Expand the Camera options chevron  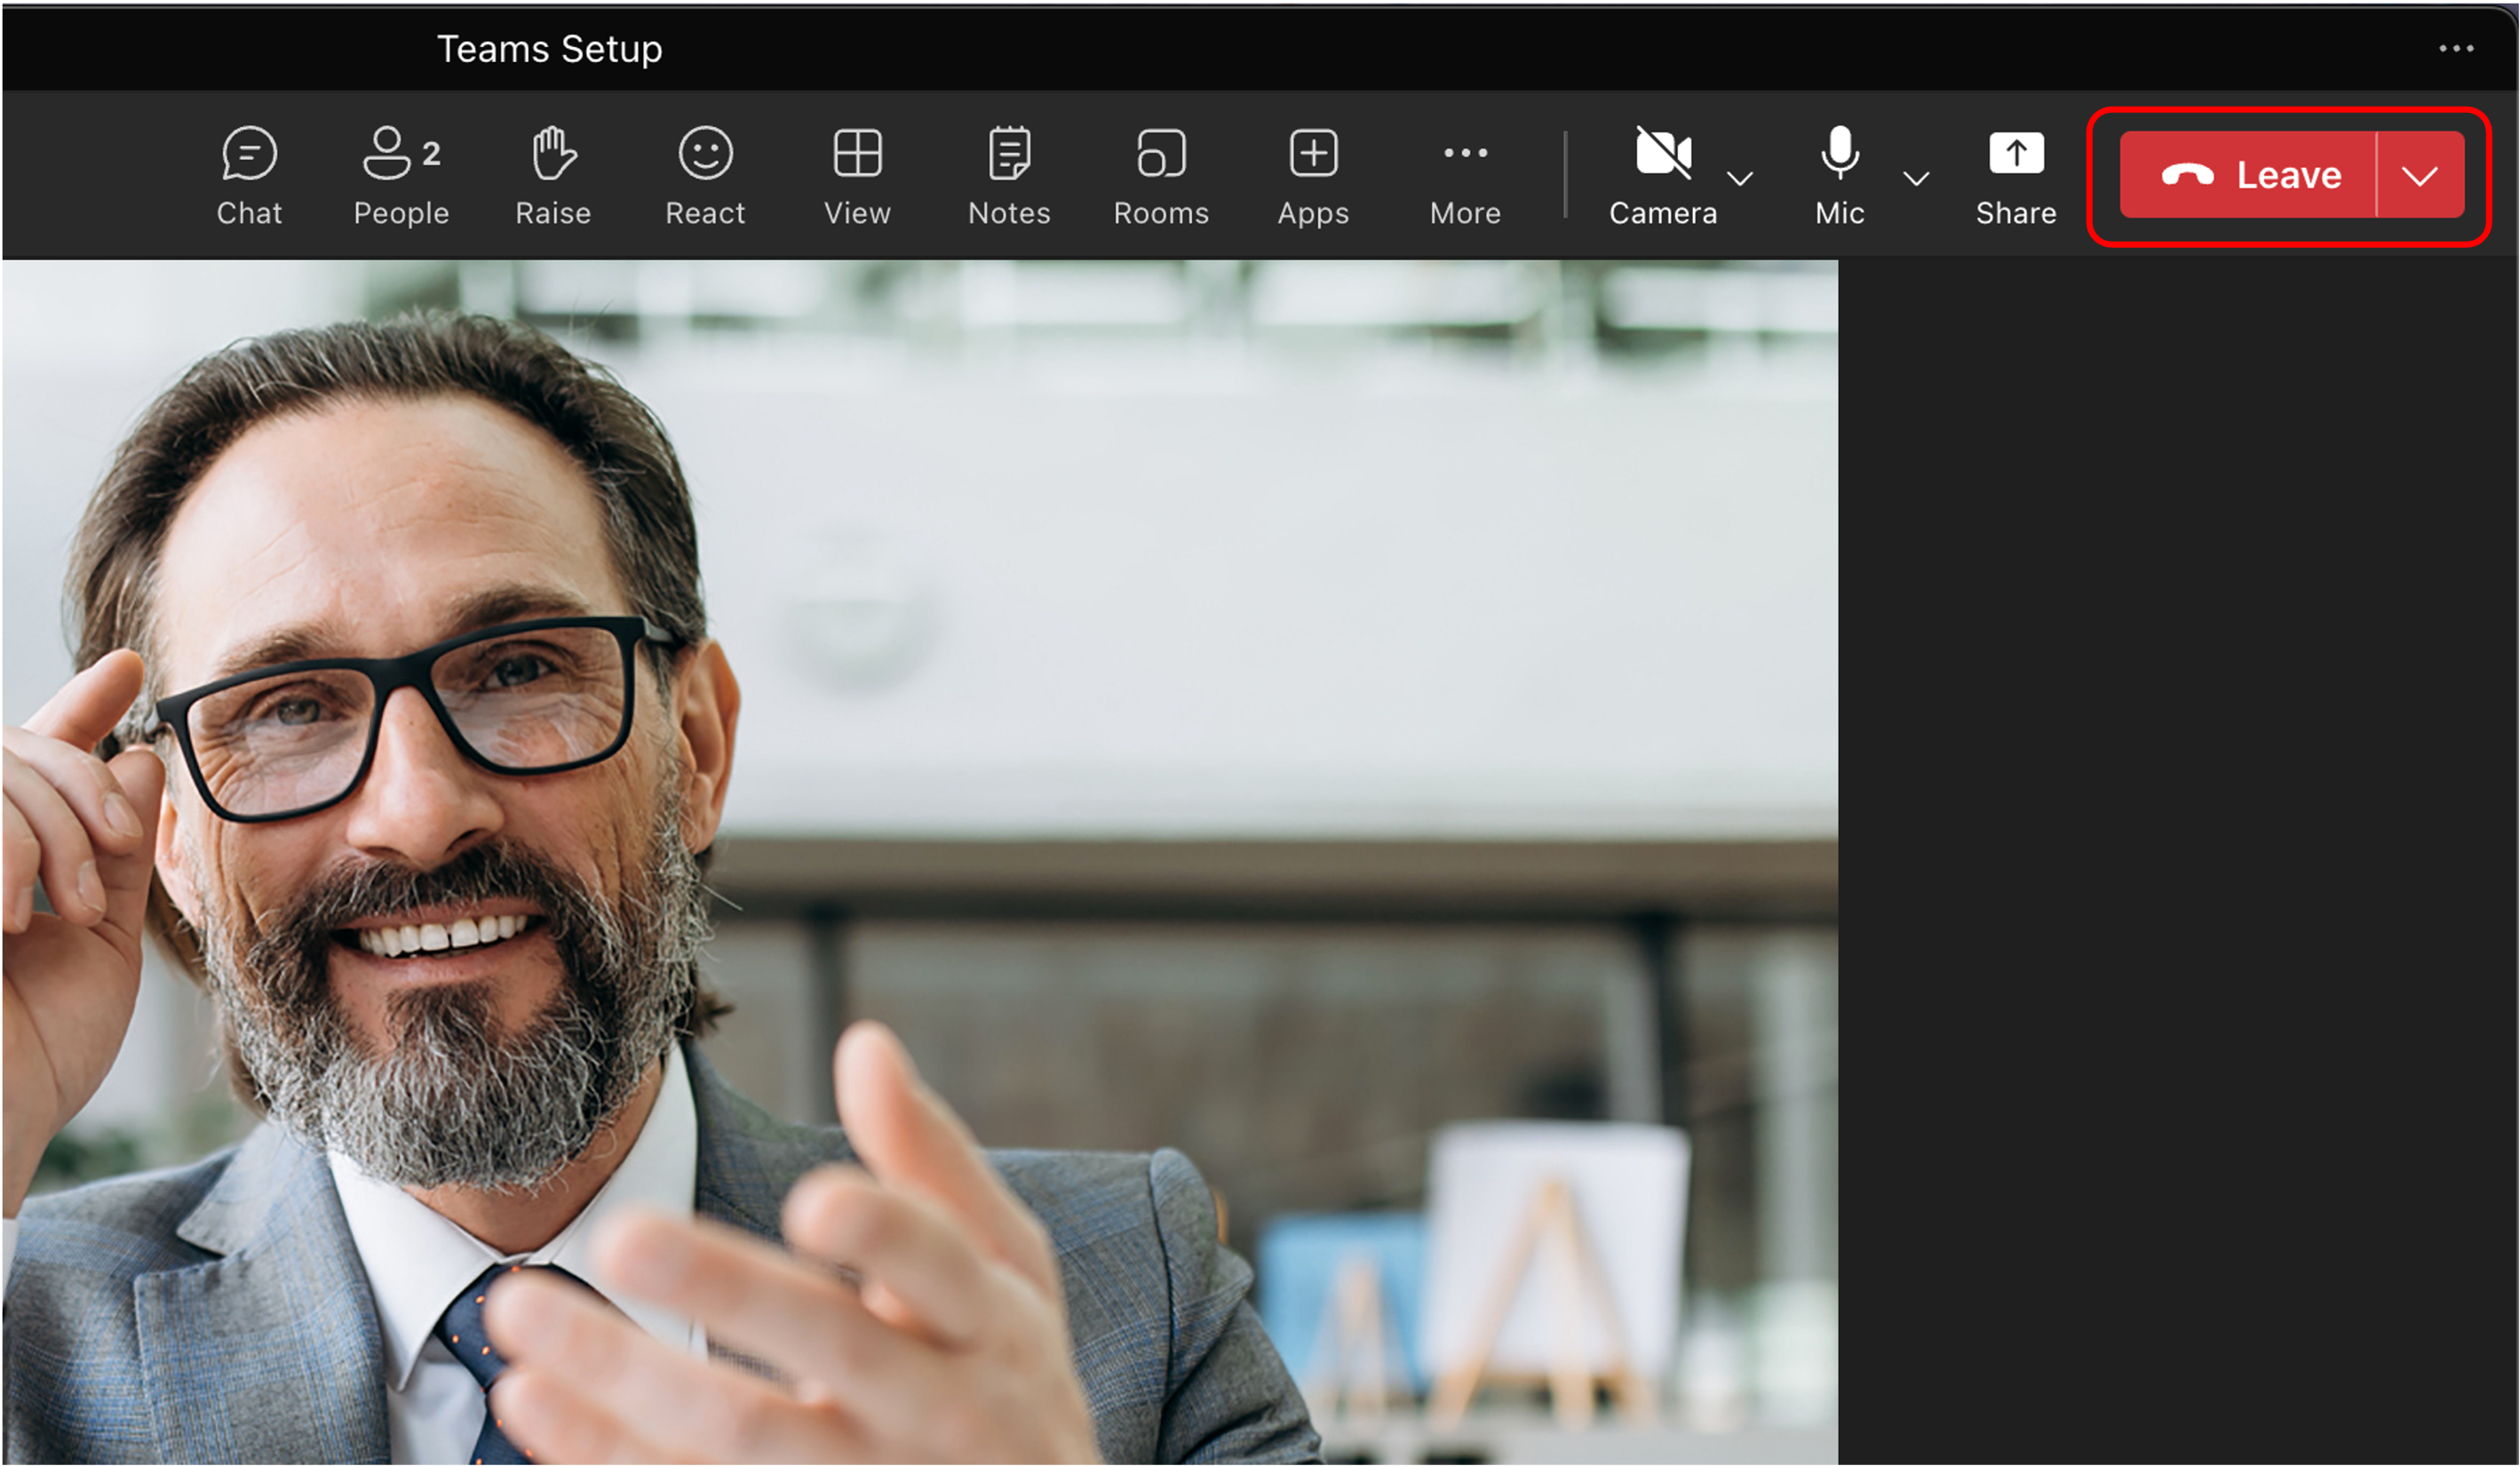(x=1740, y=178)
